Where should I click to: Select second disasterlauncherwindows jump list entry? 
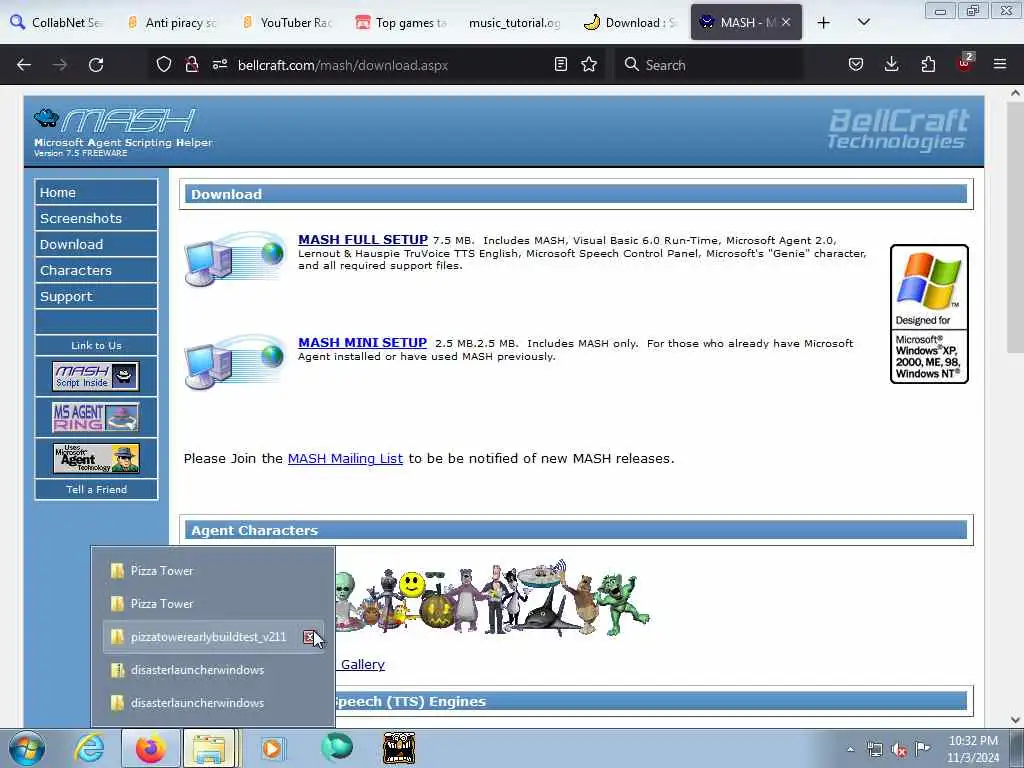[213, 703]
